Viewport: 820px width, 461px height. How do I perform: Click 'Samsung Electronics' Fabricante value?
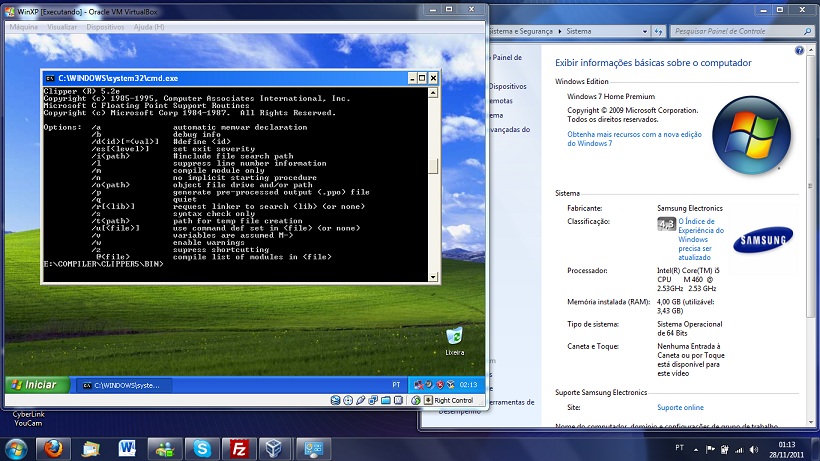pyautogui.click(x=690, y=208)
